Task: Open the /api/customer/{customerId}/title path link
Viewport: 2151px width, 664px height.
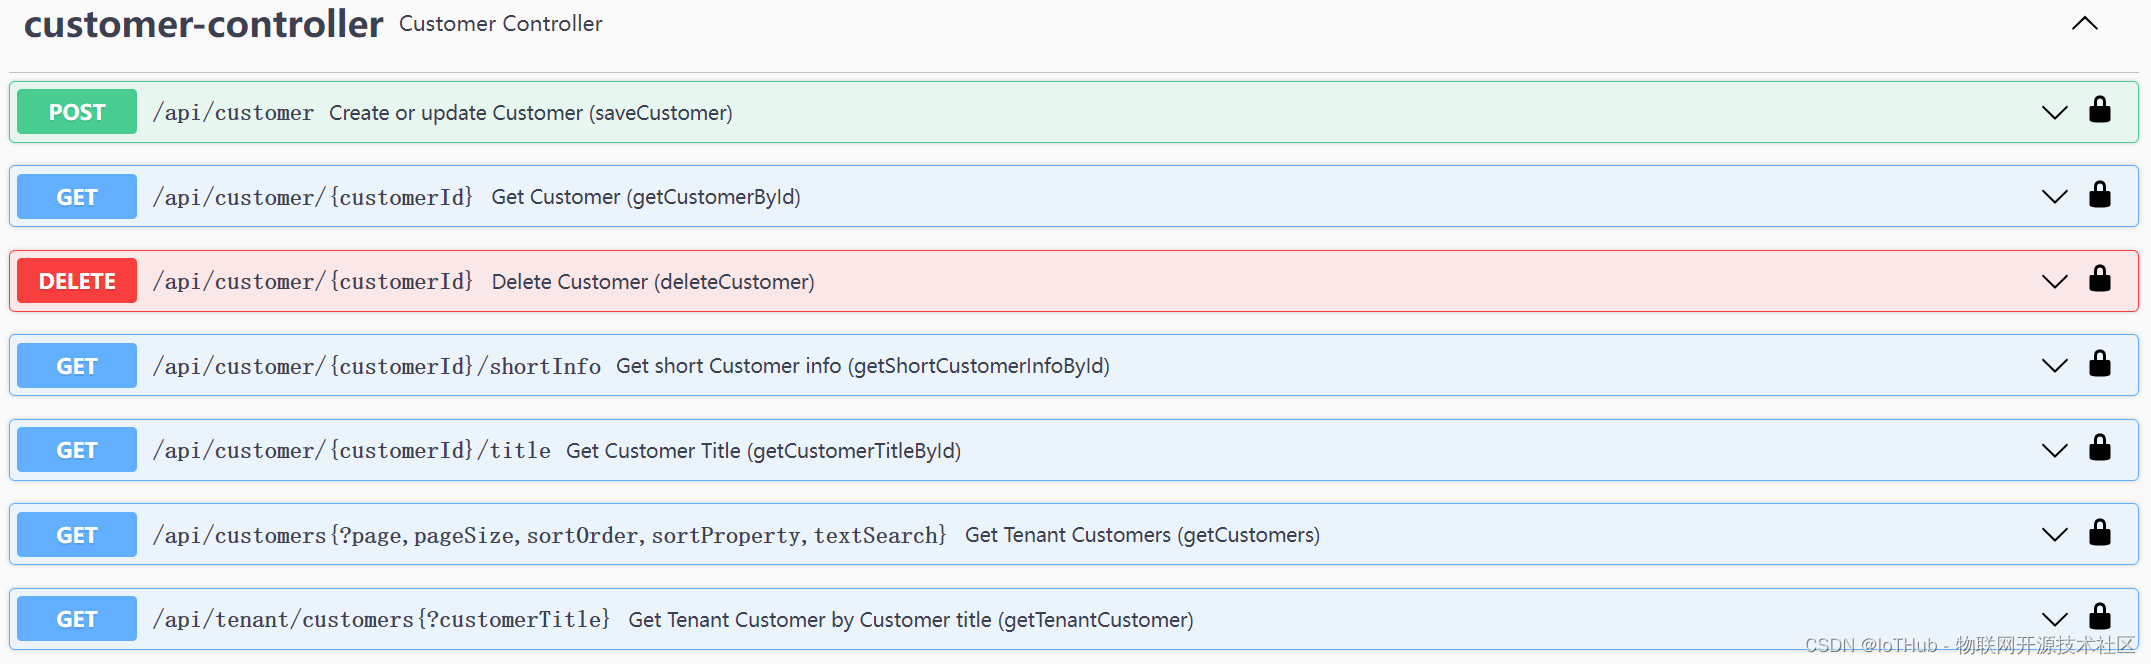Action: (x=352, y=451)
